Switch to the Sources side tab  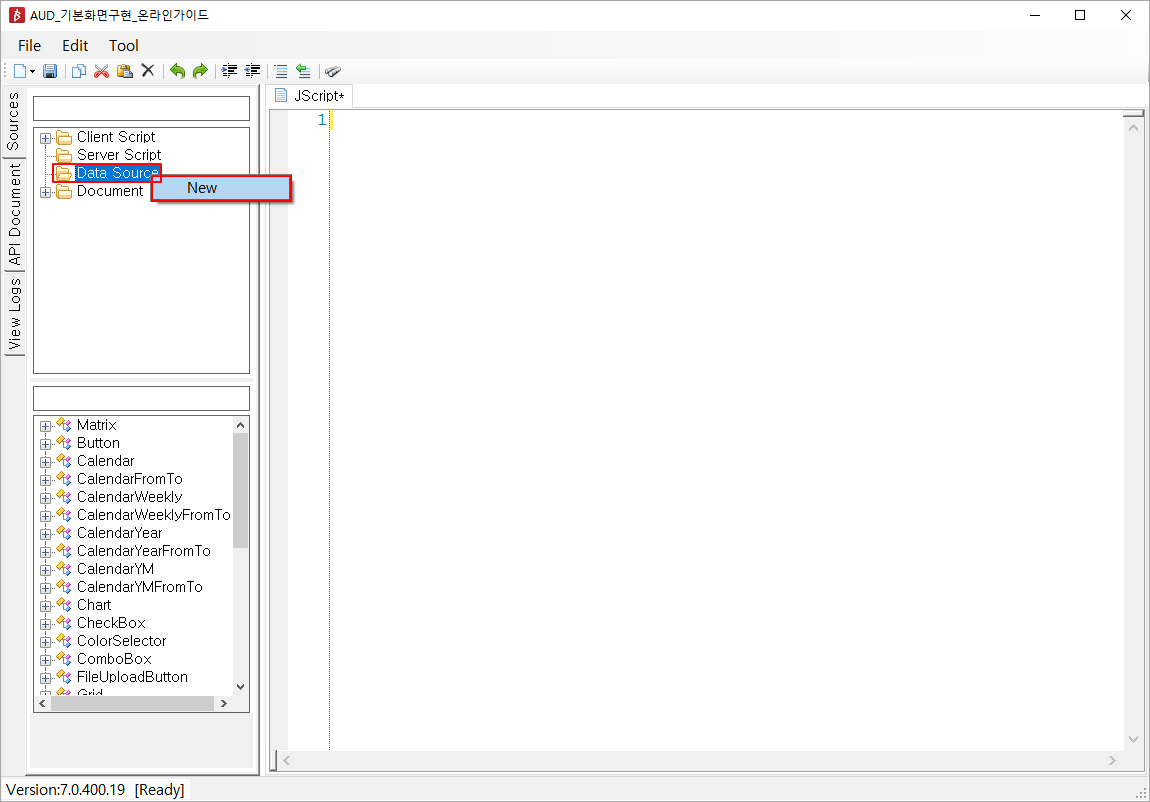click(13, 122)
